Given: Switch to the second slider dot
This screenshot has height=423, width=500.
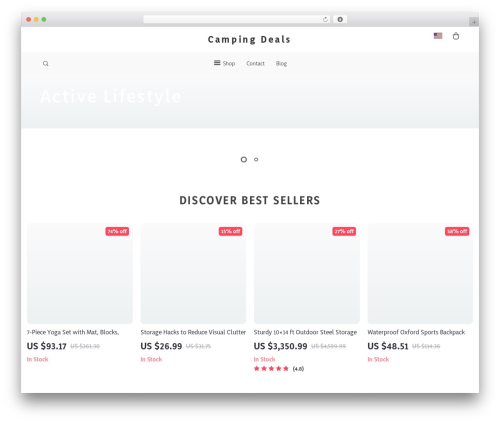Looking at the screenshot, I should [x=256, y=160].
